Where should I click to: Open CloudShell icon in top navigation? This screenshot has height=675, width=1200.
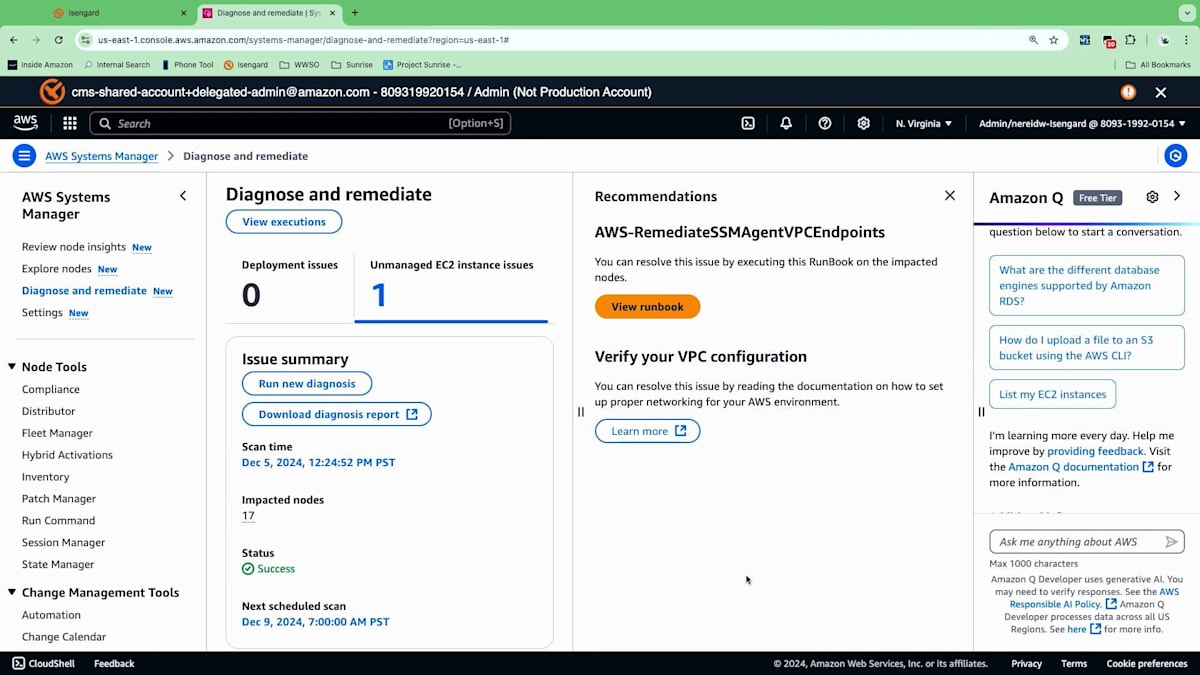[x=748, y=123]
